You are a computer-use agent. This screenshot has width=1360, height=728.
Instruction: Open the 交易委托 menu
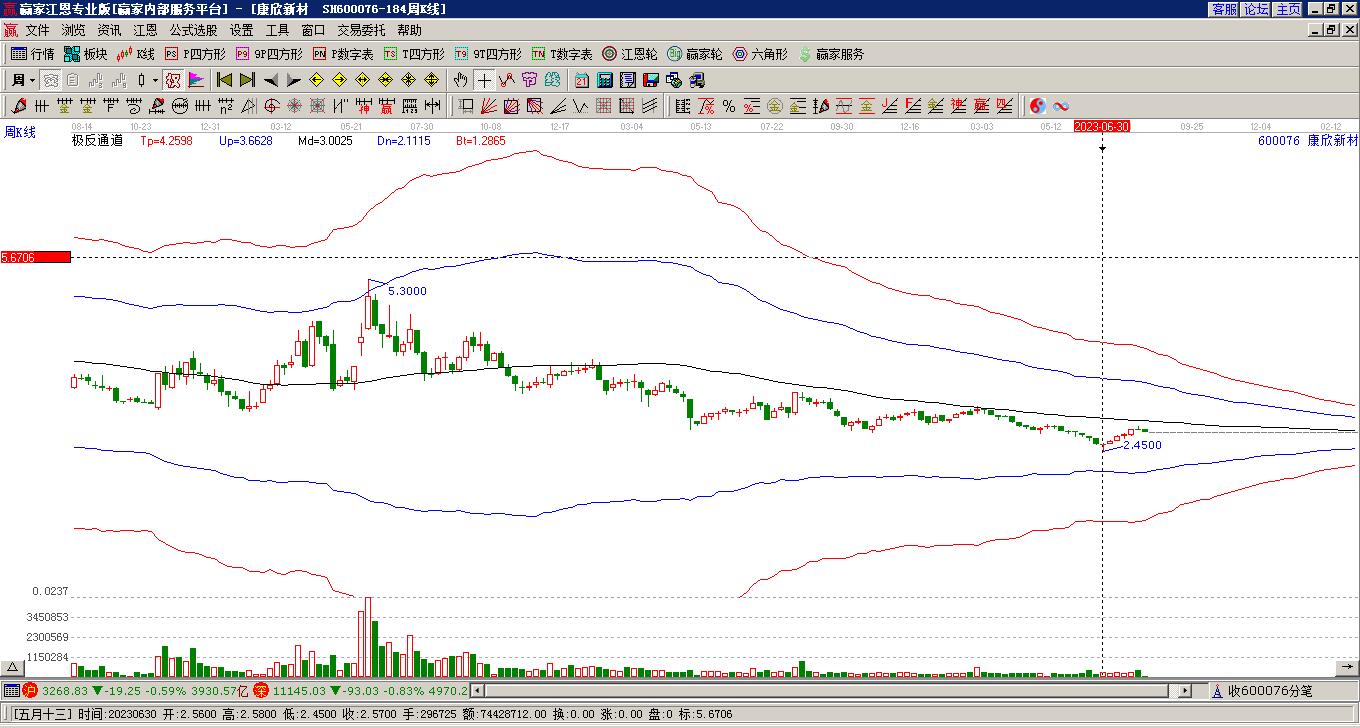pos(361,31)
